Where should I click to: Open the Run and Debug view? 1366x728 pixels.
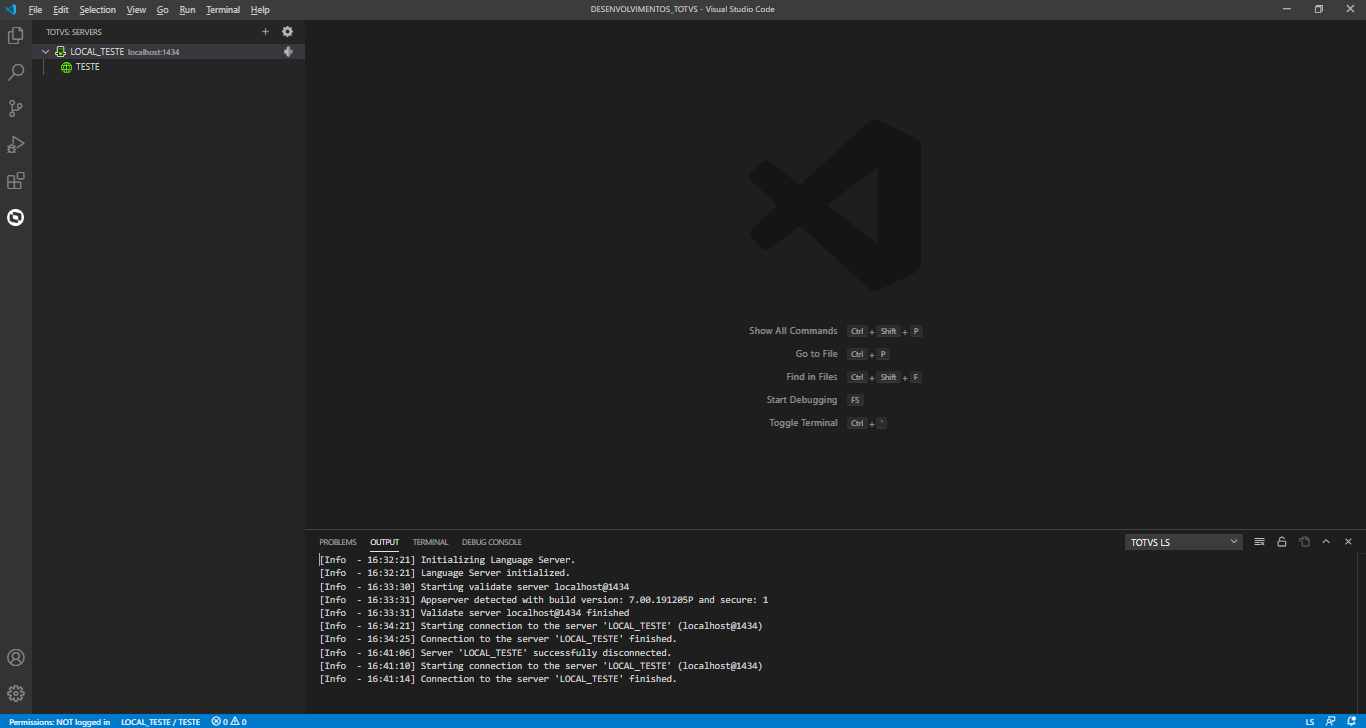(x=15, y=144)
